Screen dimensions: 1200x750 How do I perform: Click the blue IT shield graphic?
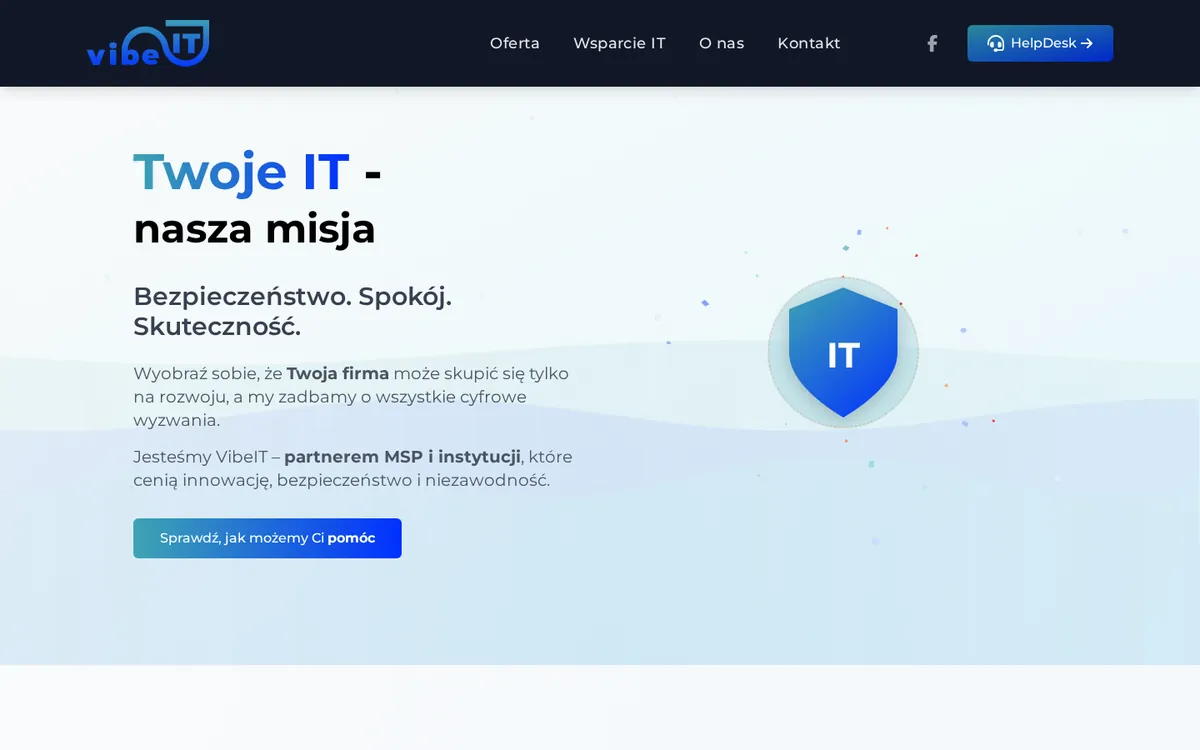coord(843,353)
